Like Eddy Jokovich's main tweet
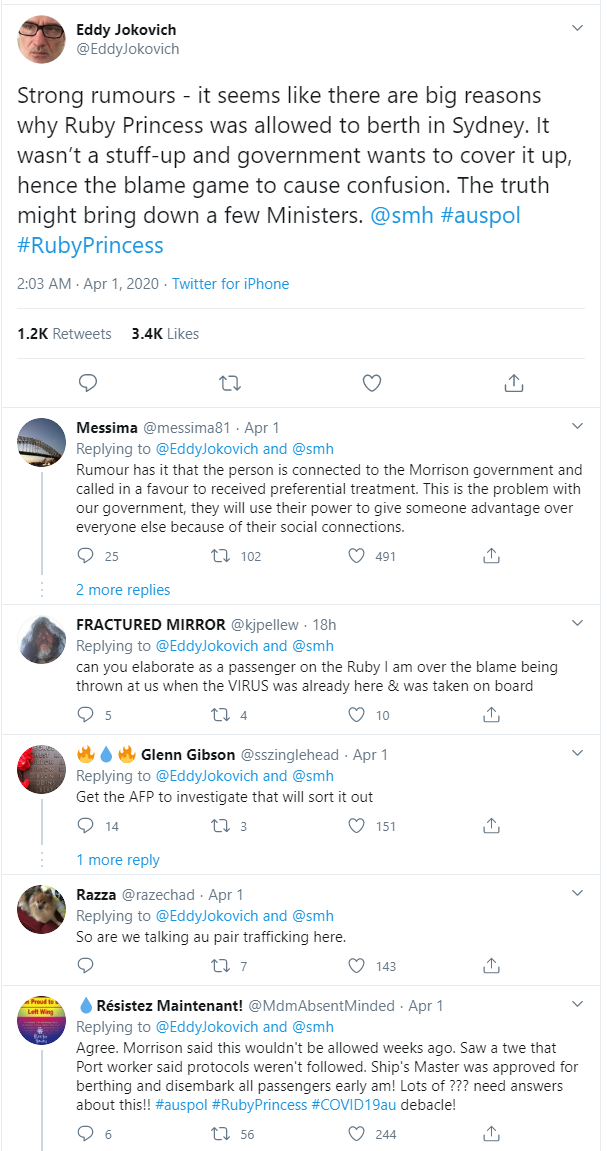Screen dimensions: 607x1151 coord(372,383)
